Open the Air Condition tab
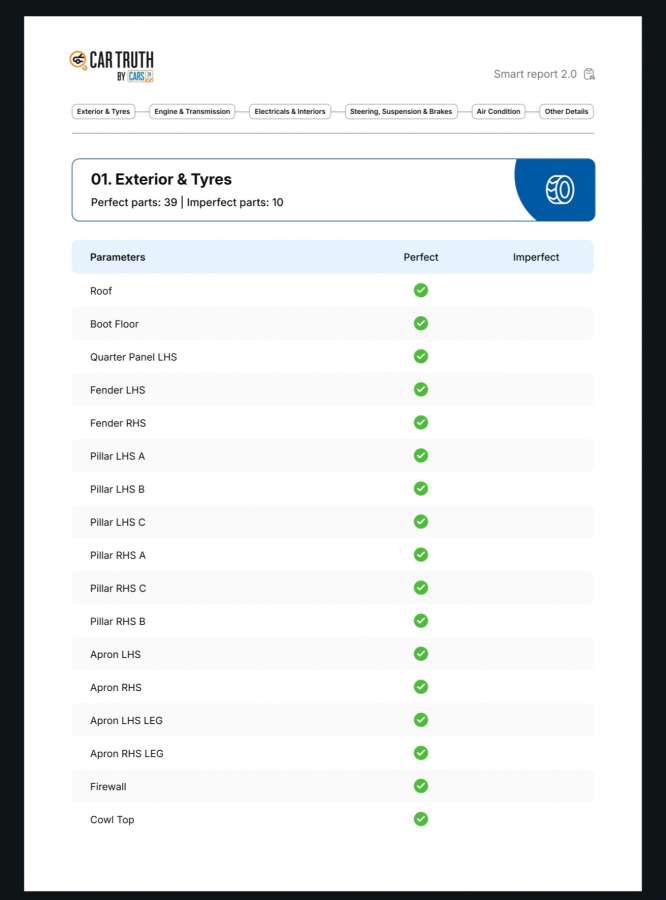 pyautogui.click(x=498, y=111)
